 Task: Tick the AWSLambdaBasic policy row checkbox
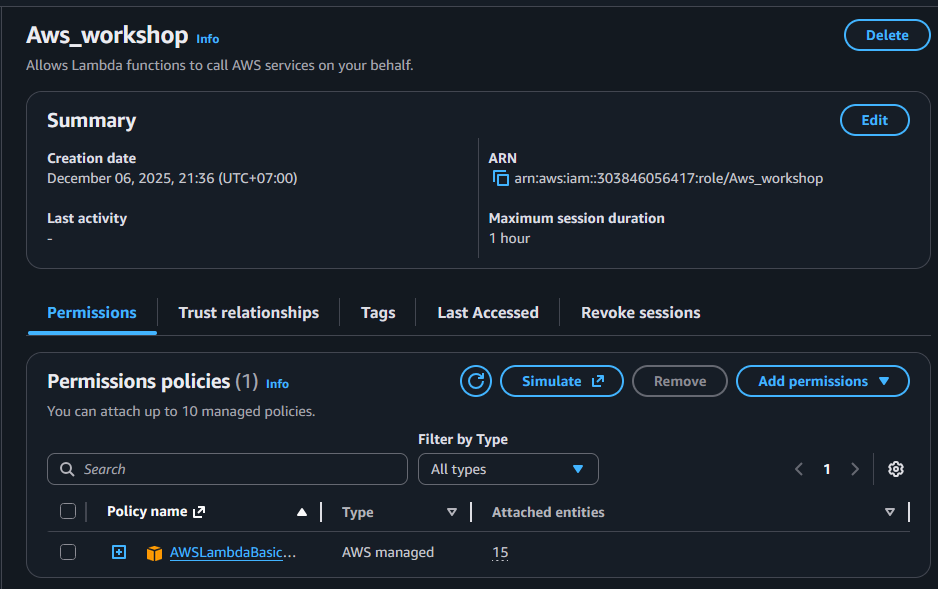[x=68, y=552]
